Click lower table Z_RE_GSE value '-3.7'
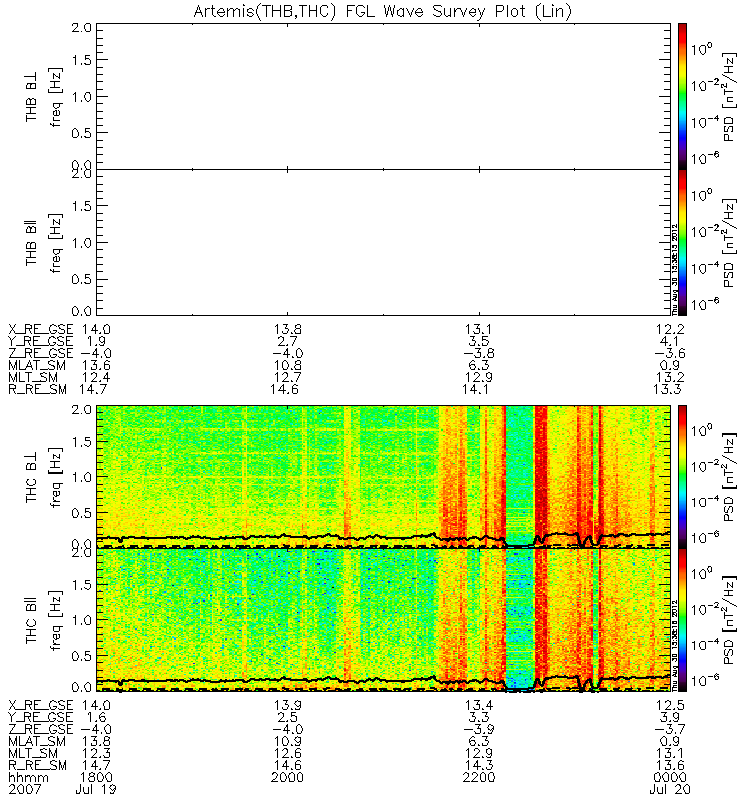Image resolution: width=750 pixels, height=800 pixels. point(670,729)
